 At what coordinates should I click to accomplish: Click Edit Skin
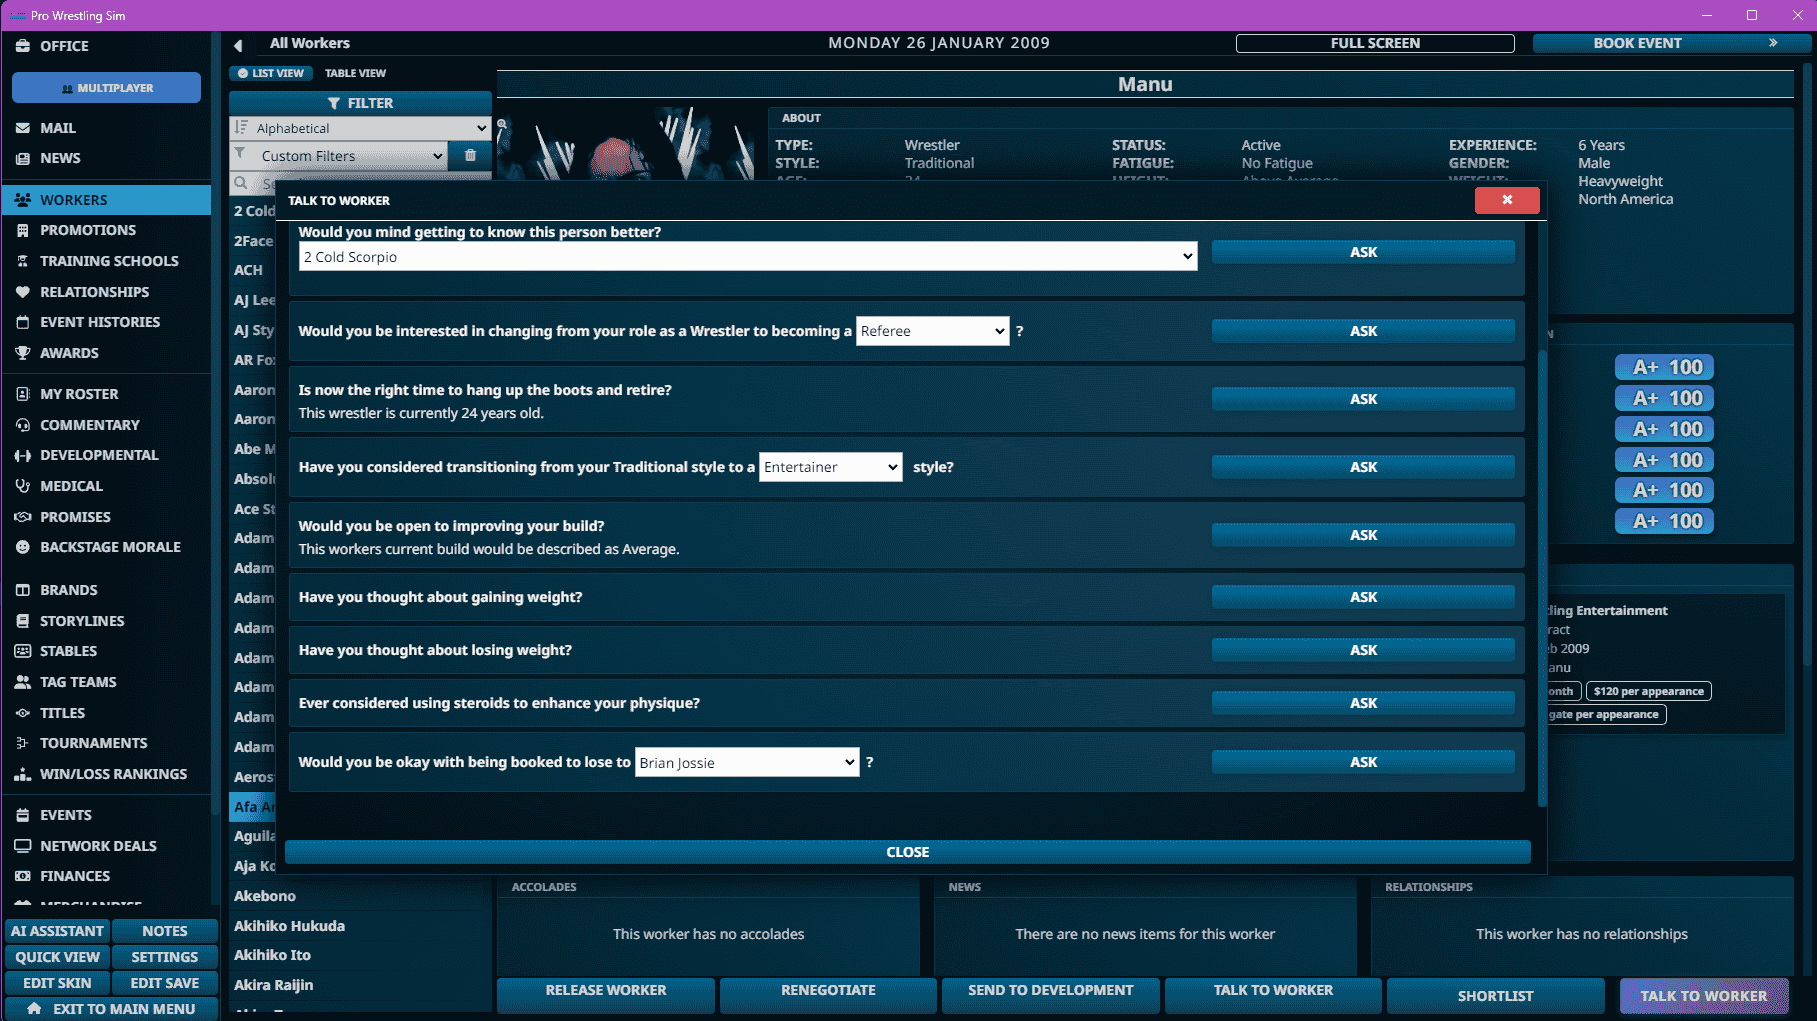57,983
